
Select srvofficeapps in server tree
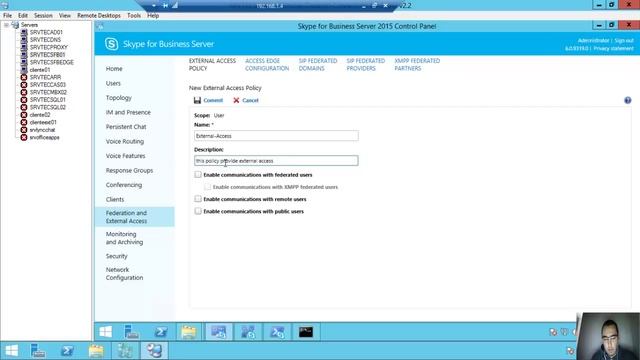44,138
